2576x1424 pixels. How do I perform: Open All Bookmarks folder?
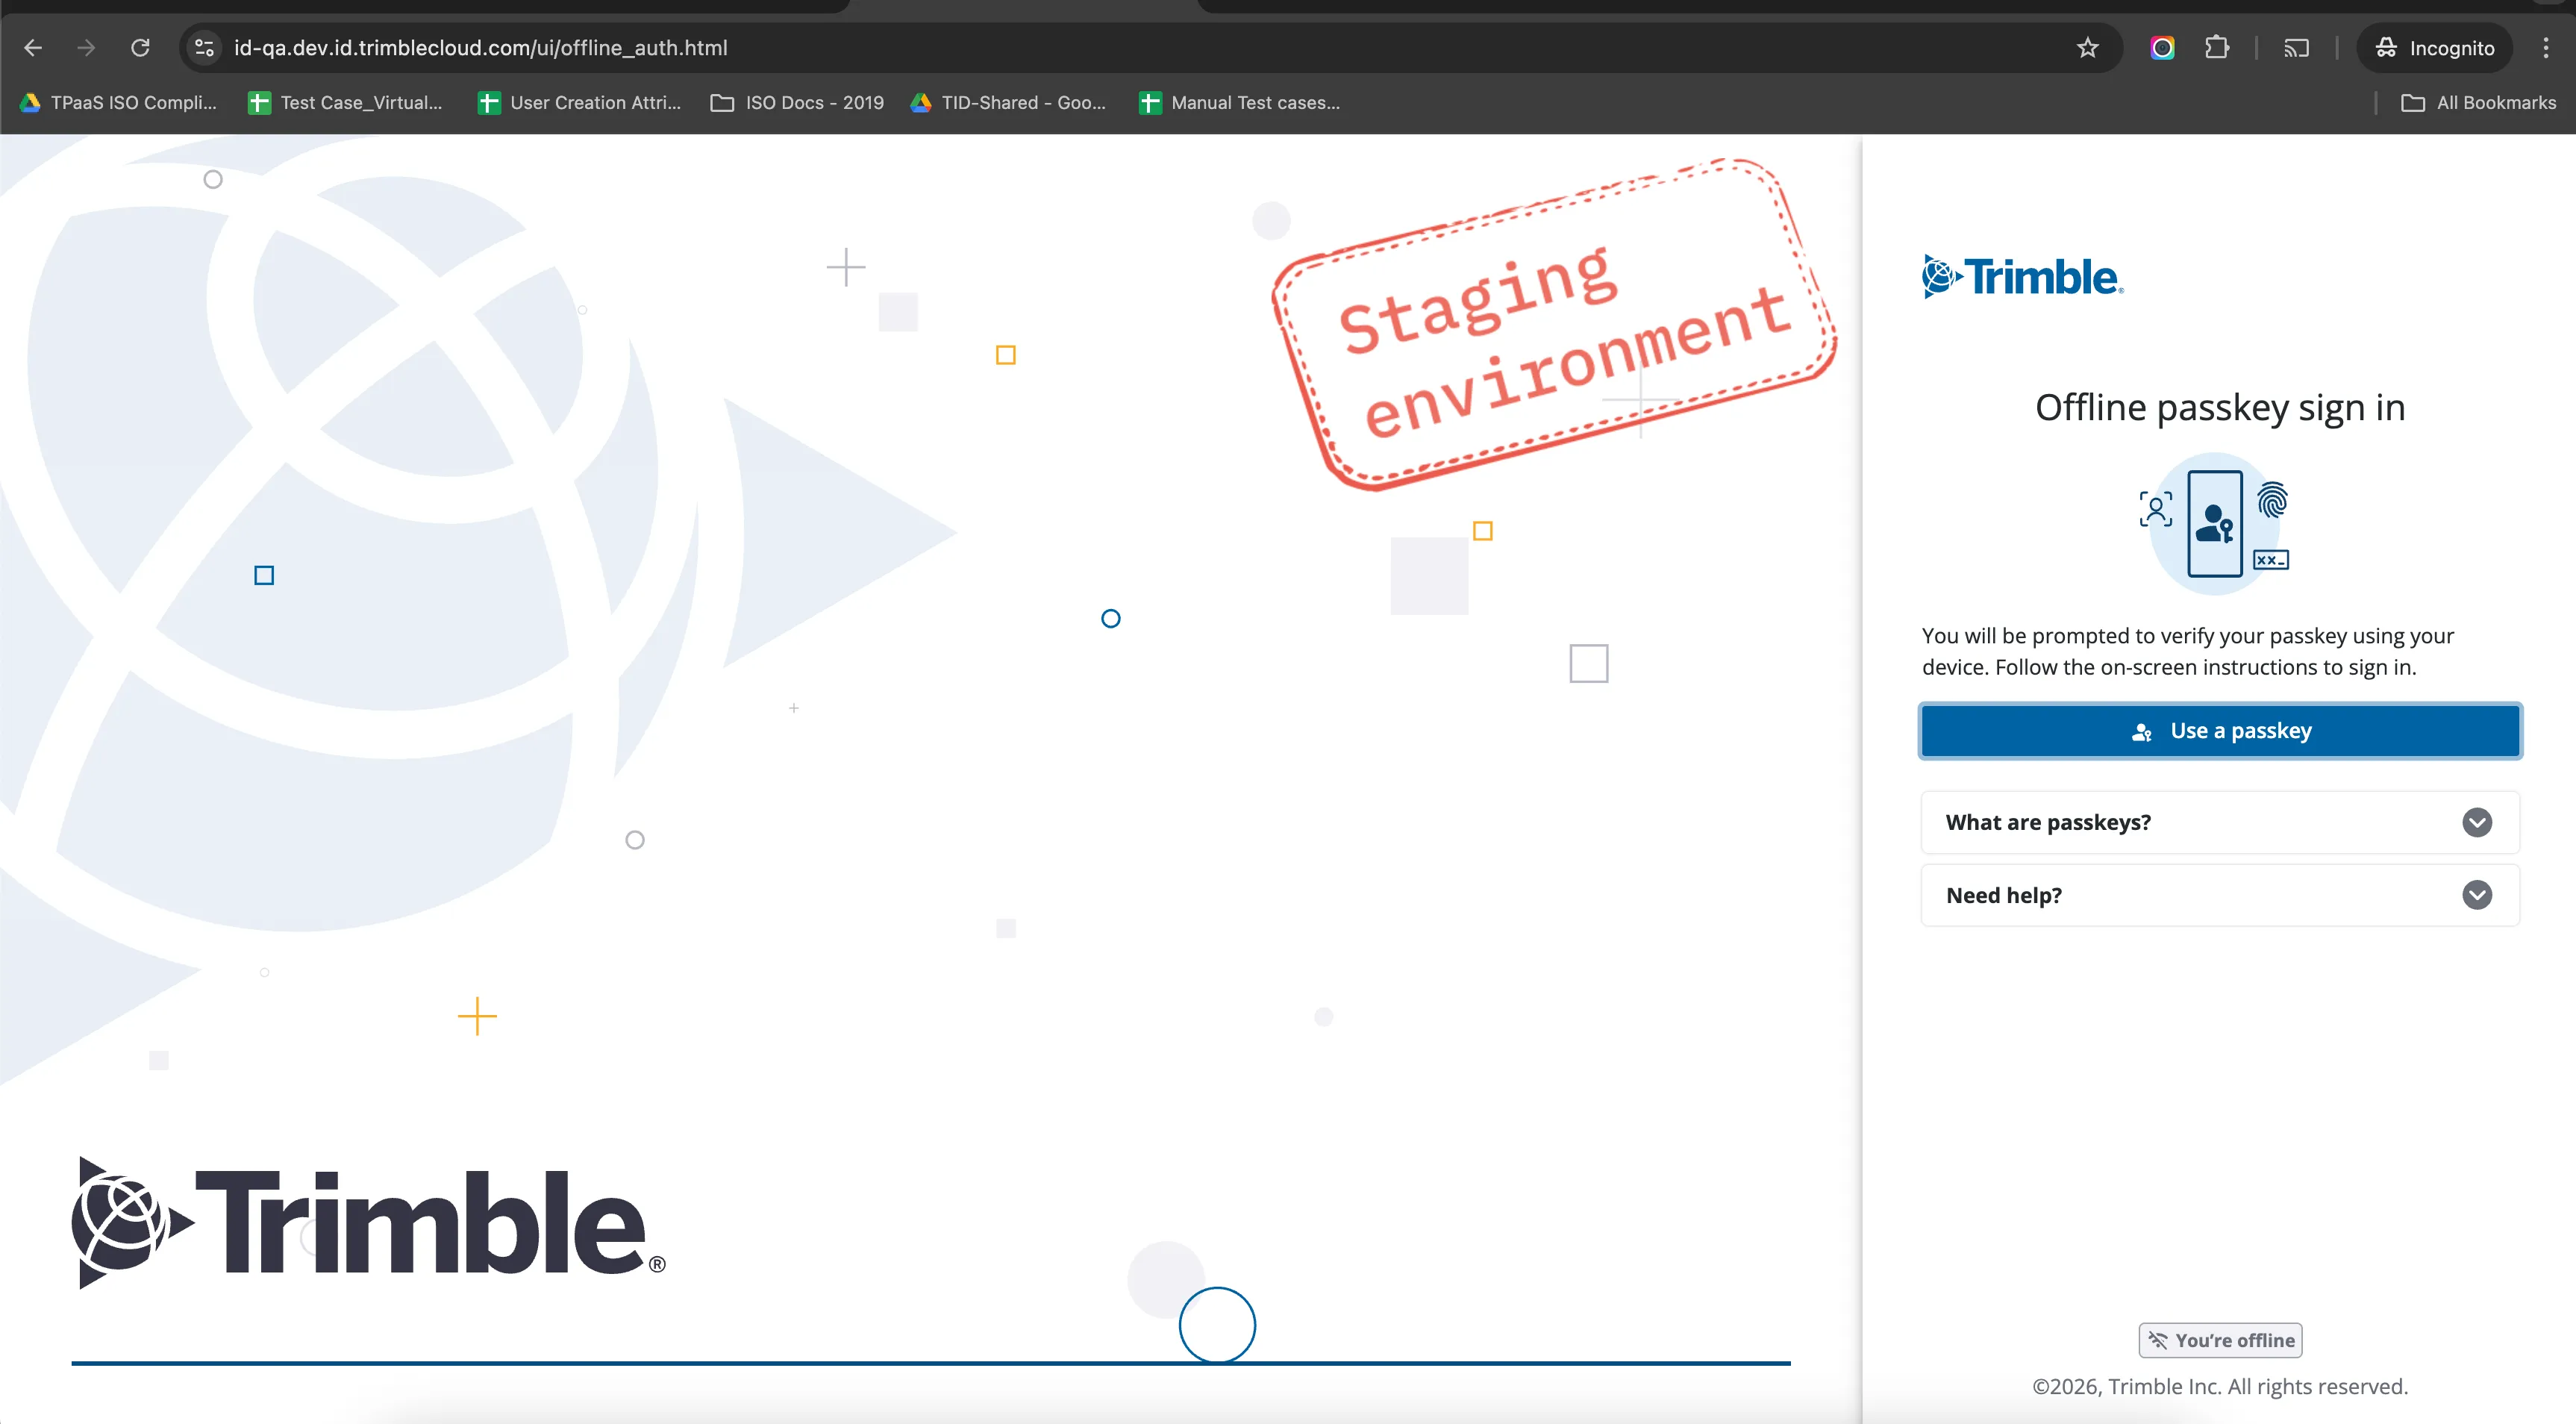coord(2478,103)
